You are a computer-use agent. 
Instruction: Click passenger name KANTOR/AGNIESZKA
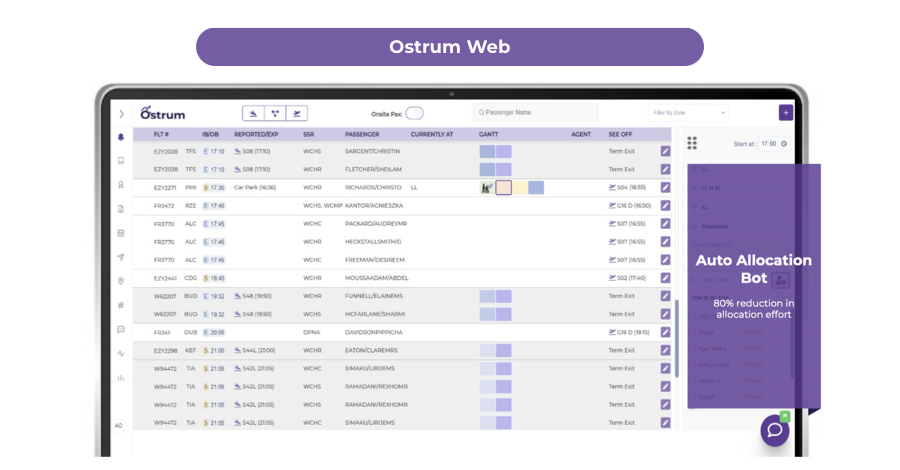pyautogui.click(x=374, y=205)
